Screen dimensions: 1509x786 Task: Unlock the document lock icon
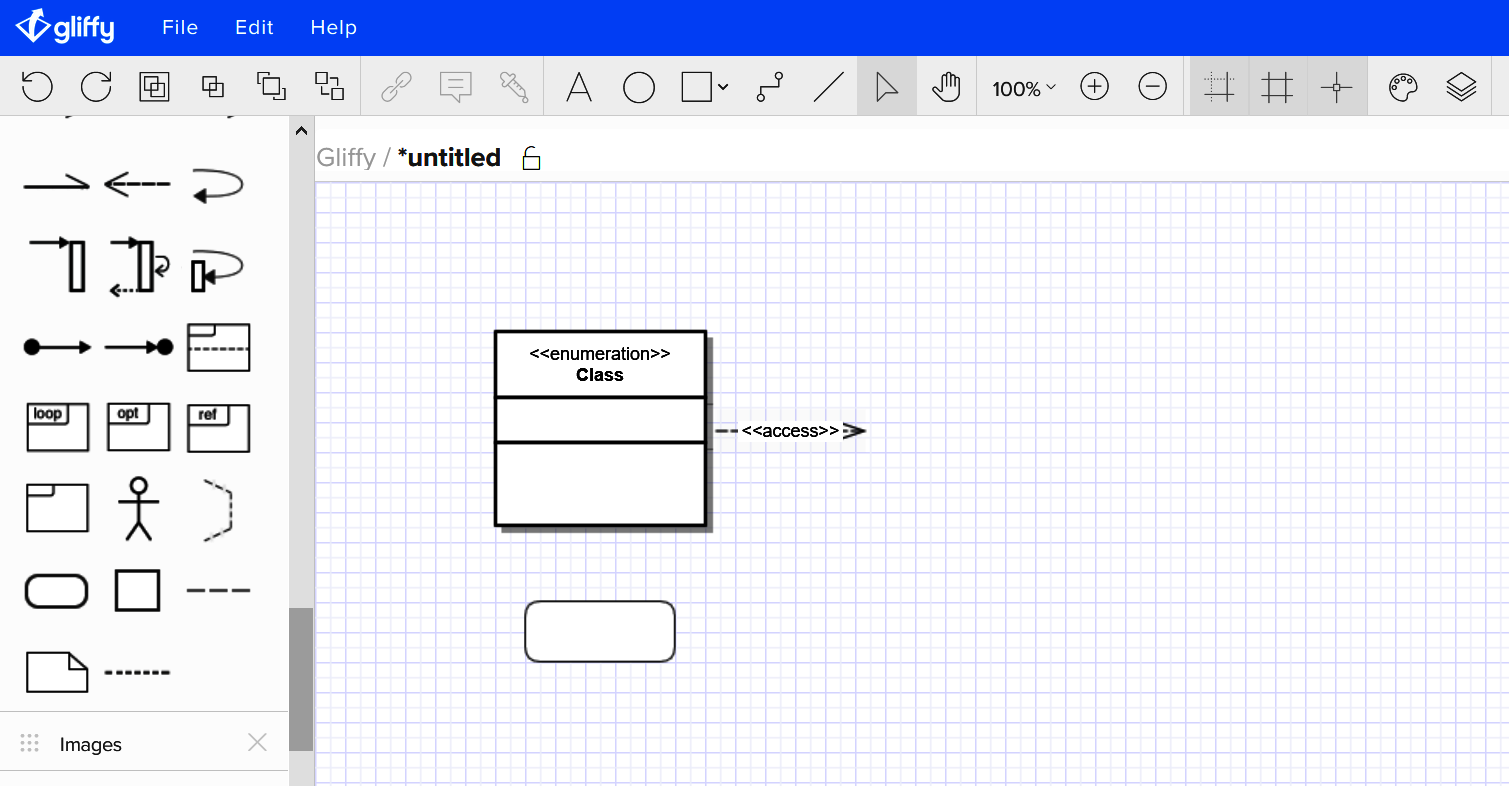coord(530,158)
